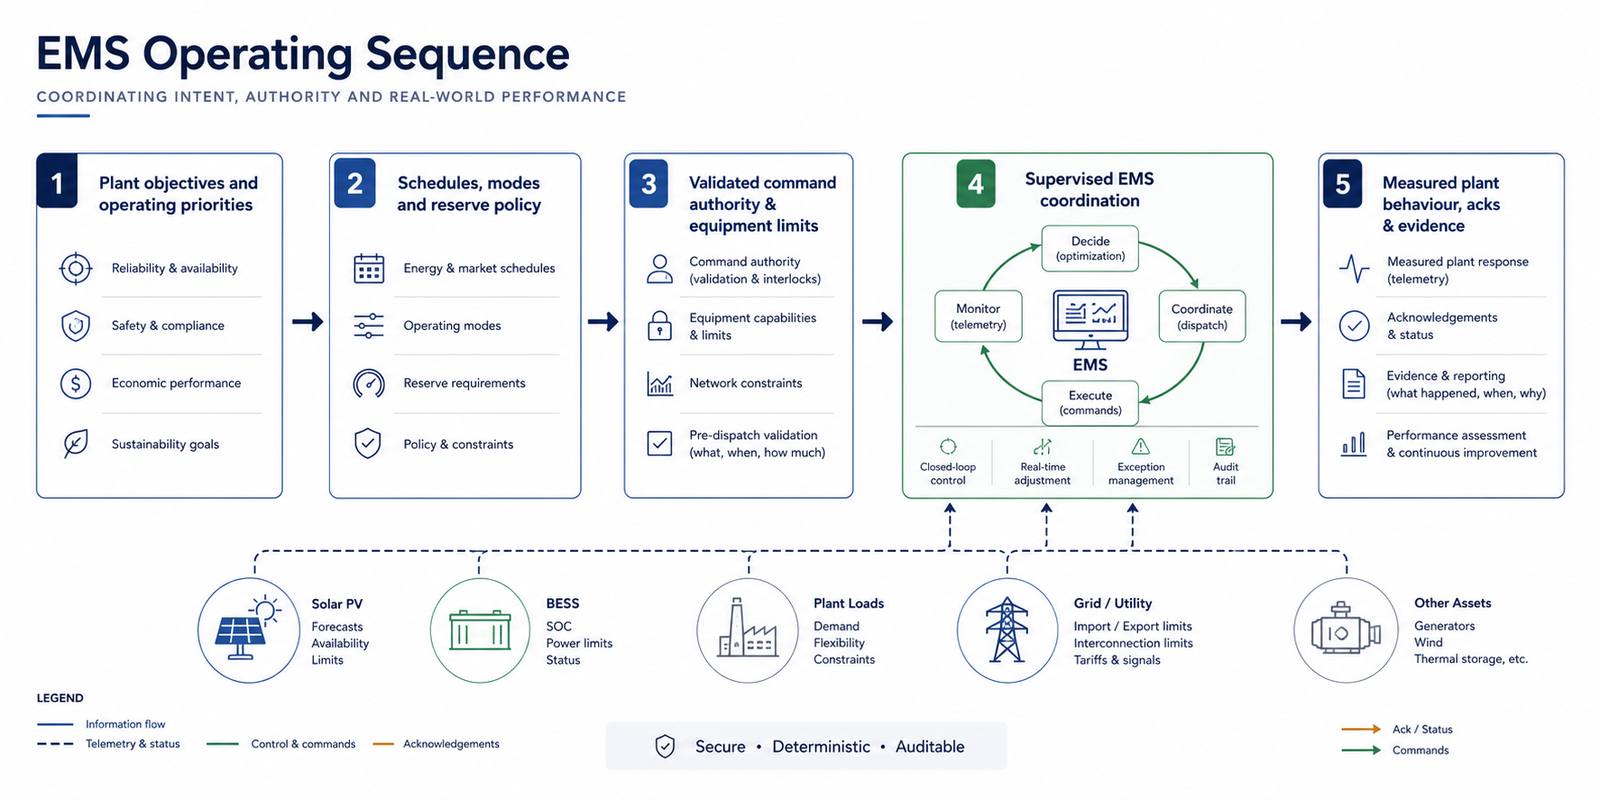Click the Audit trail document icon

pyautogui.click(x=1225, y=446)
